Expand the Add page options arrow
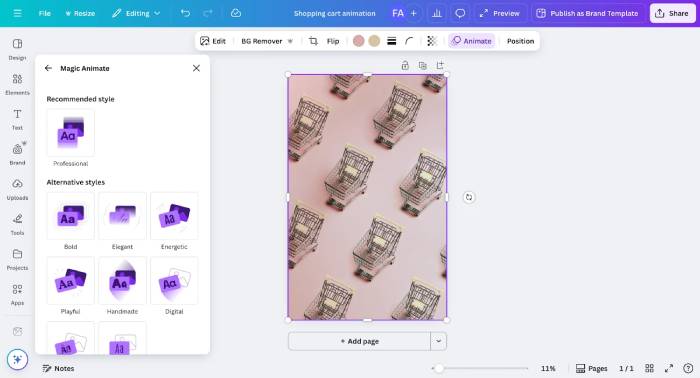 tap(438, 341)
